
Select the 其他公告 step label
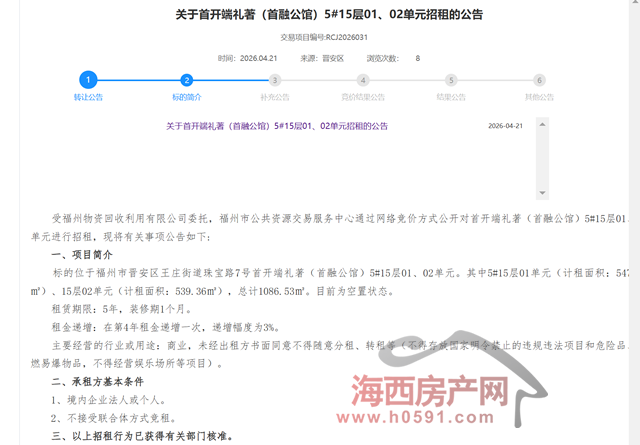coord(540,97)
